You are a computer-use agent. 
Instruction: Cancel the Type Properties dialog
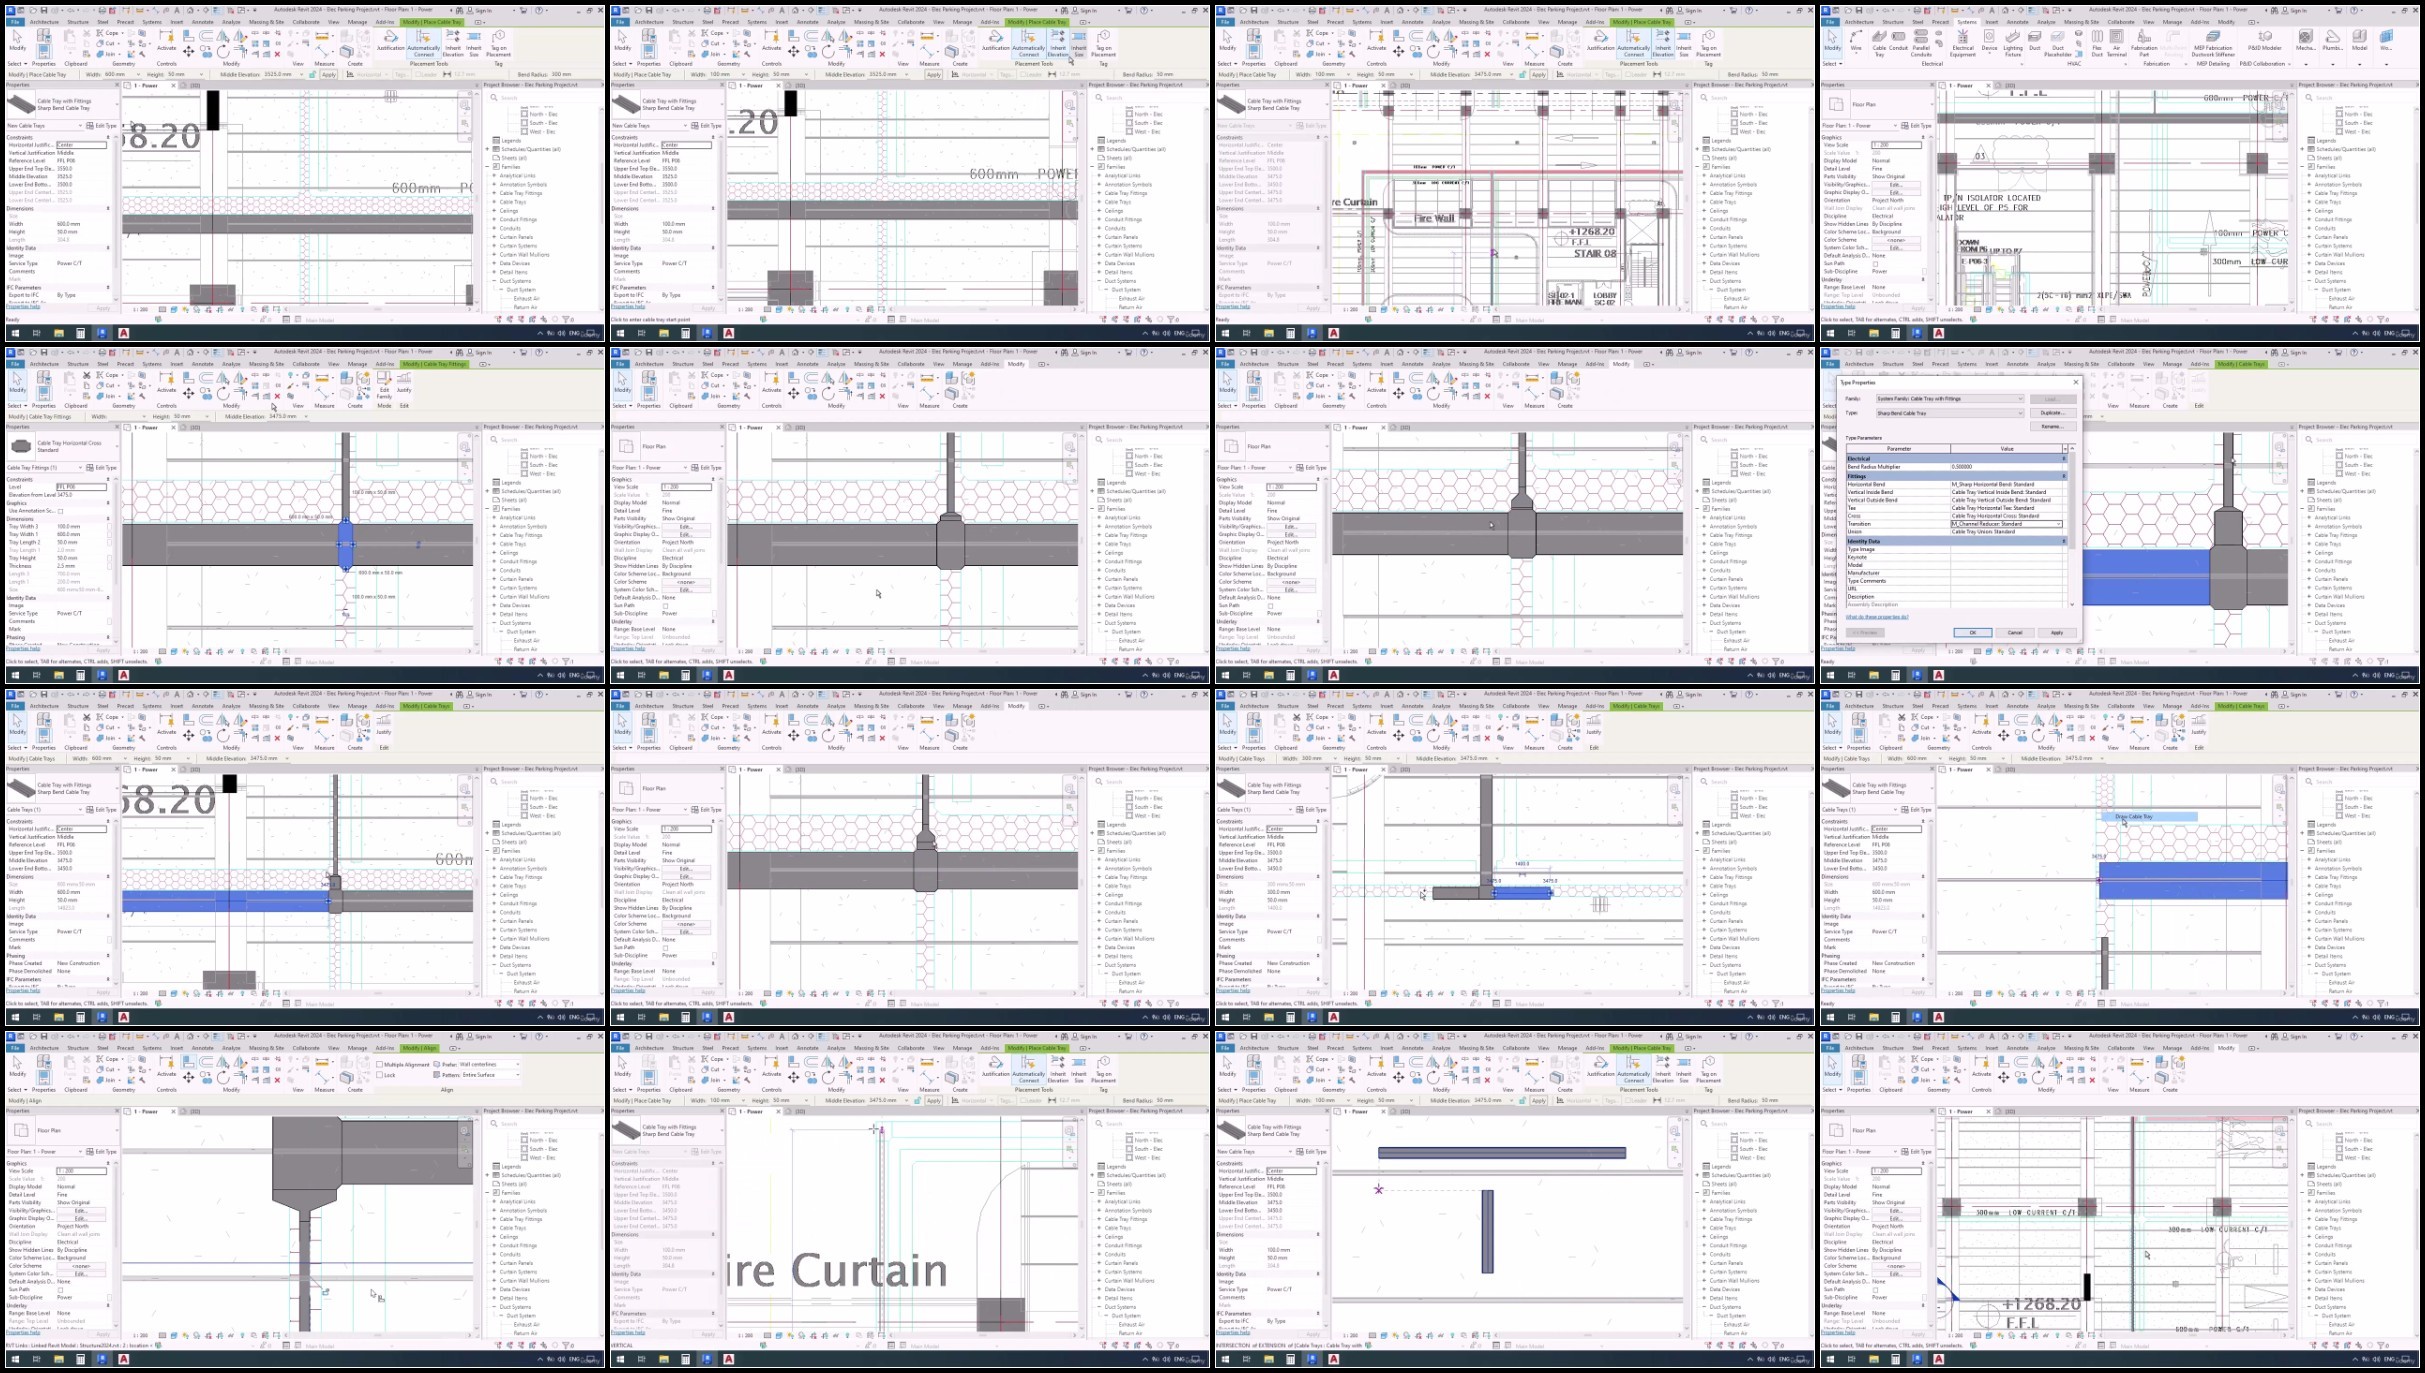click(2015, 633)
